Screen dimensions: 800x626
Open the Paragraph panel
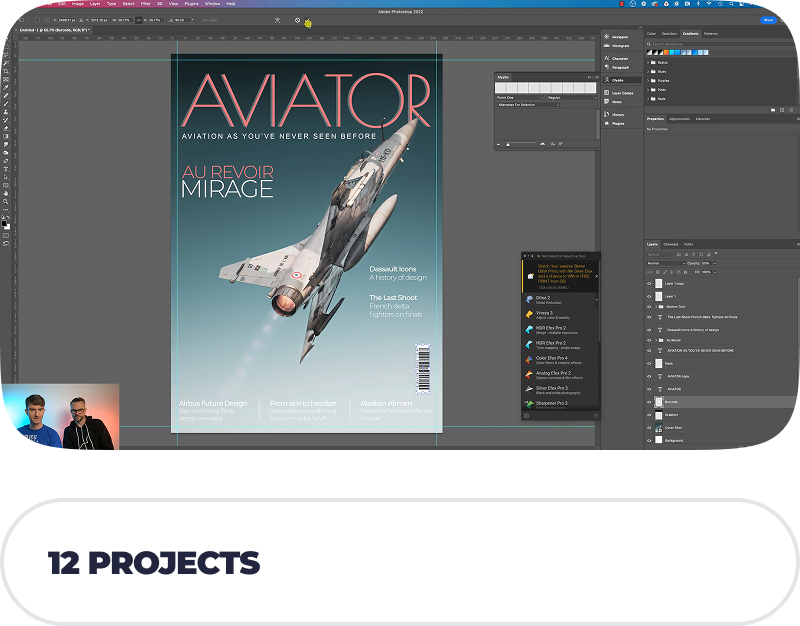coord(616,67)
